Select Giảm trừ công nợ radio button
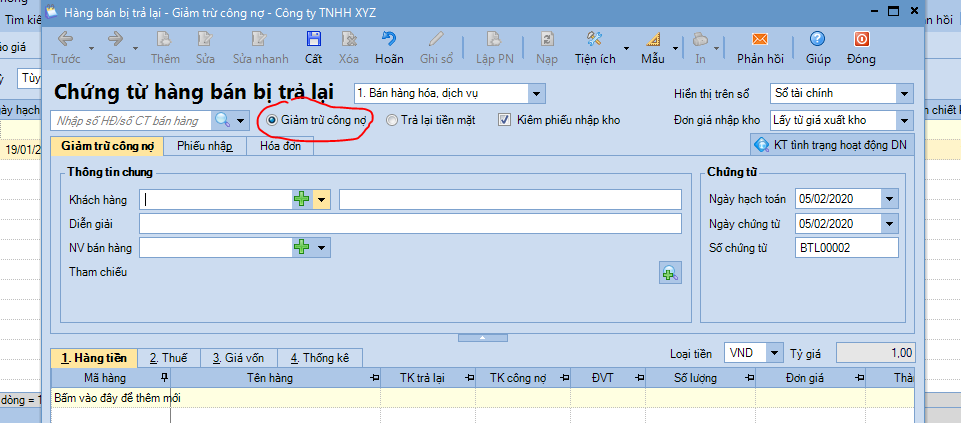Viewport: 961px width, 423px height. [273, 120]
